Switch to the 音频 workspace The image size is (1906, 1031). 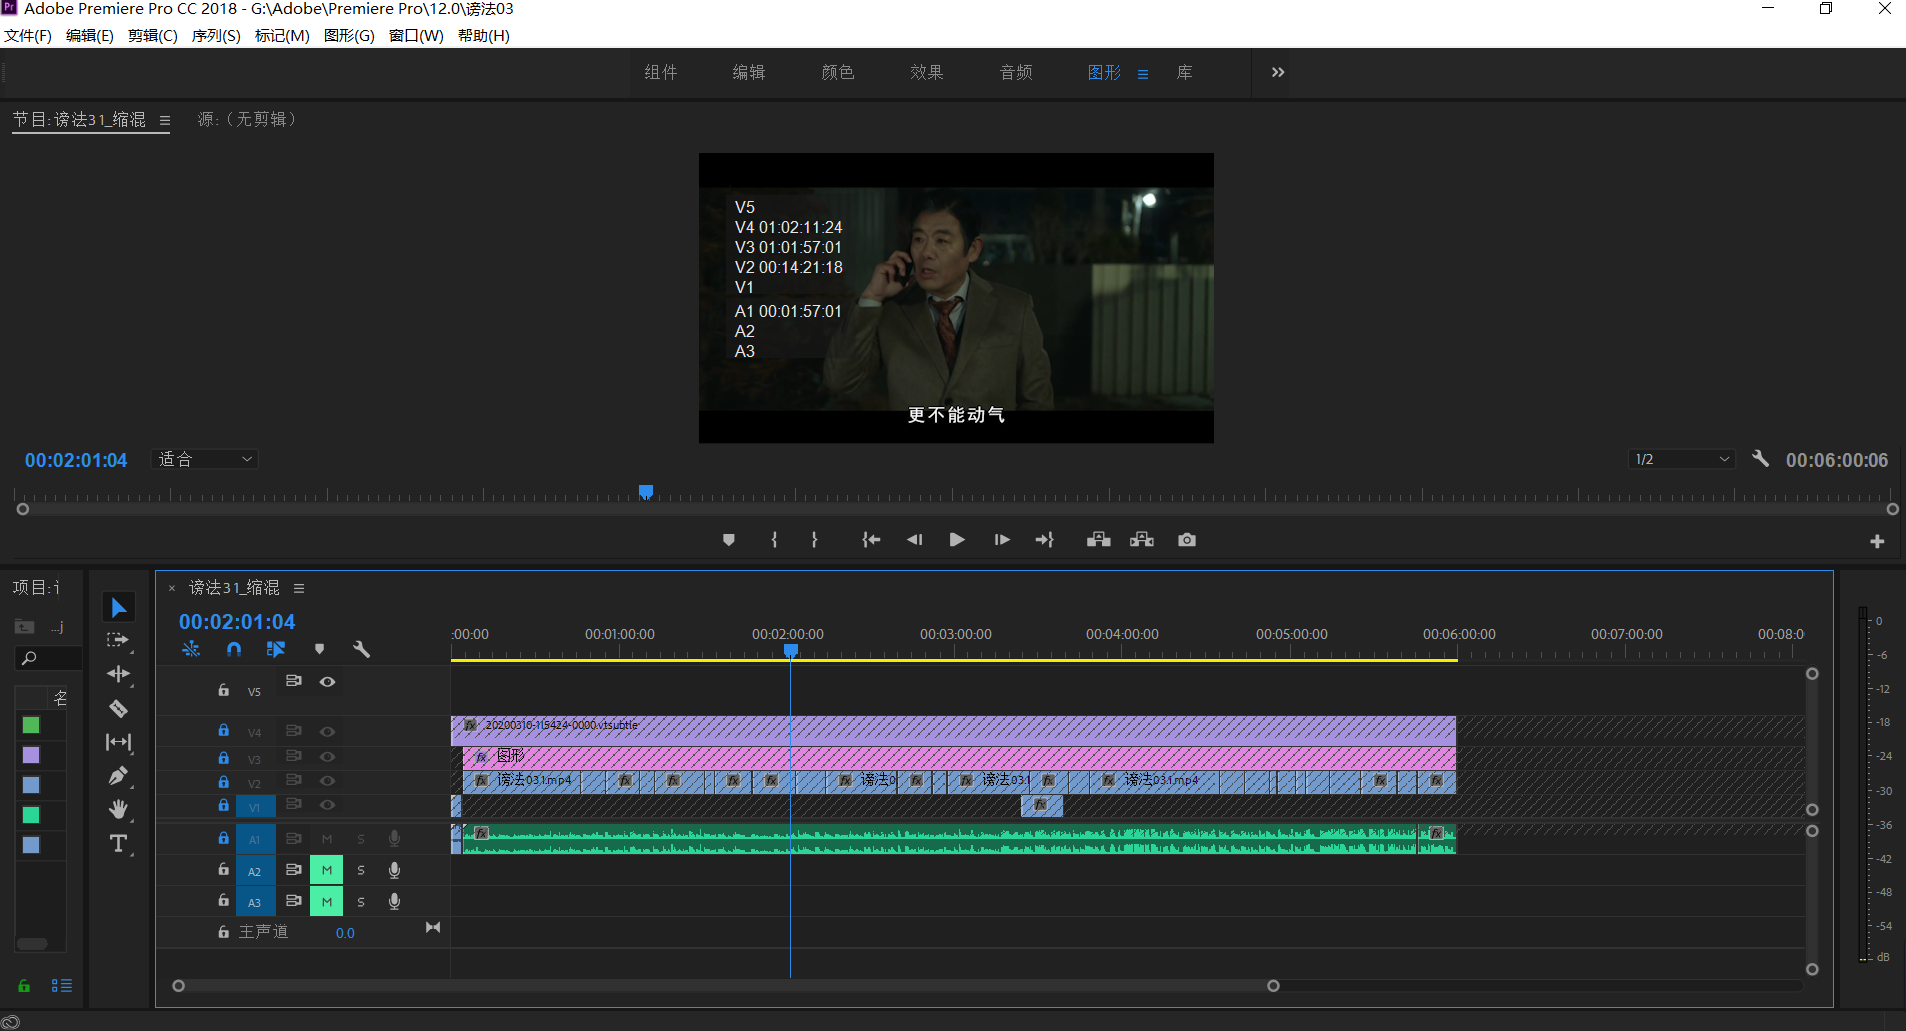point(1016,72)
